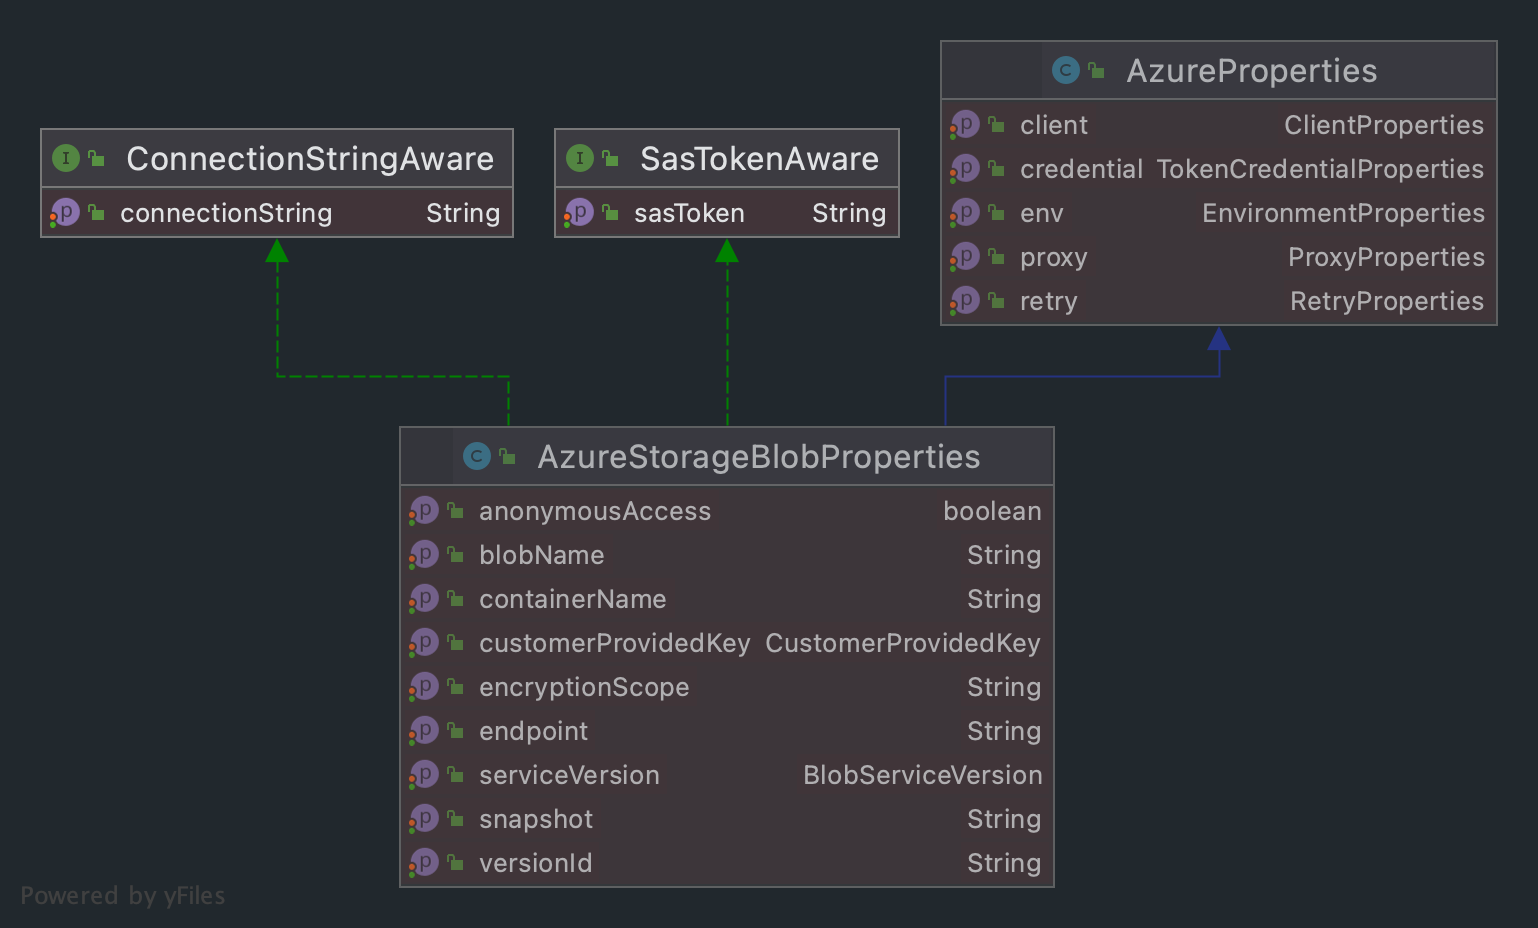
Task: Click the TokenCredentialProperties type label
Action: pyautogui.click(x=1319, y=169)
